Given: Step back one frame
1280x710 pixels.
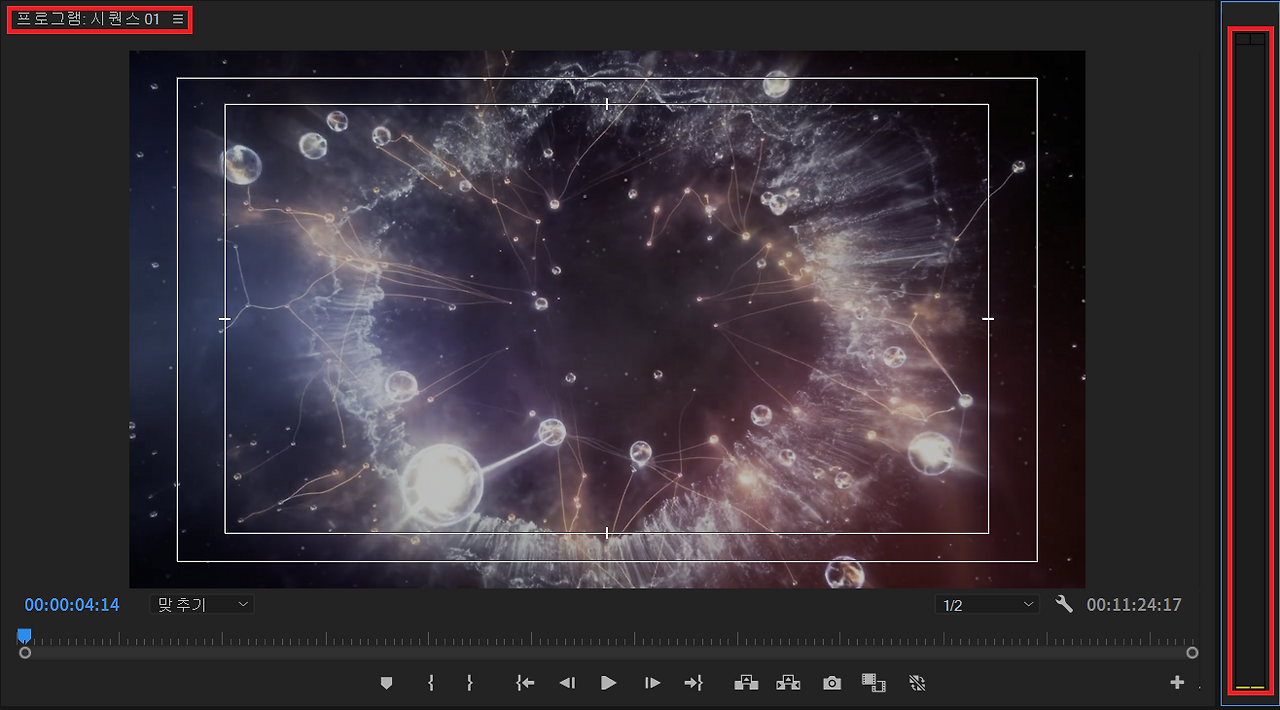Looking at the screenshot, I should [567, 683].
